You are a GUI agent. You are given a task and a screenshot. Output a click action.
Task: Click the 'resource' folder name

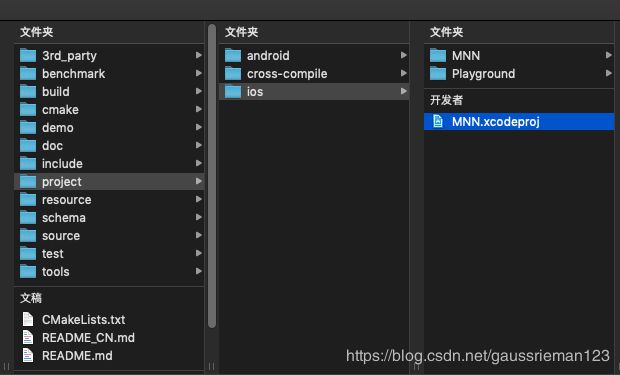pos(66,200)
